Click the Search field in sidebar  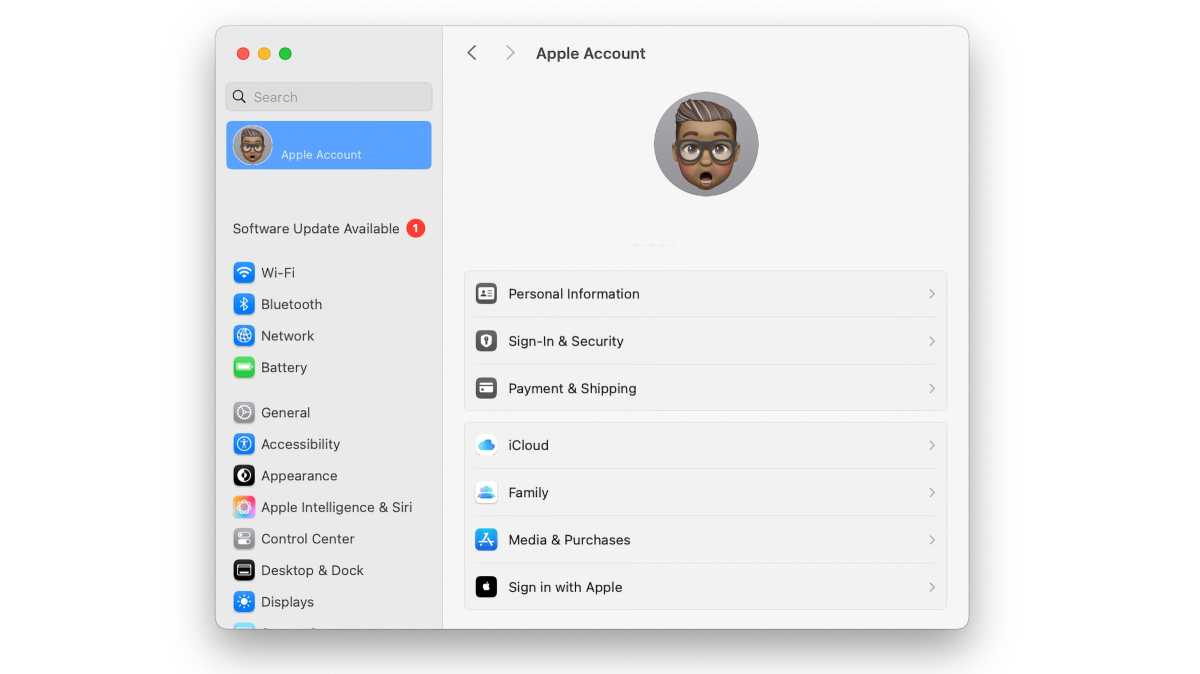(328, 96)
